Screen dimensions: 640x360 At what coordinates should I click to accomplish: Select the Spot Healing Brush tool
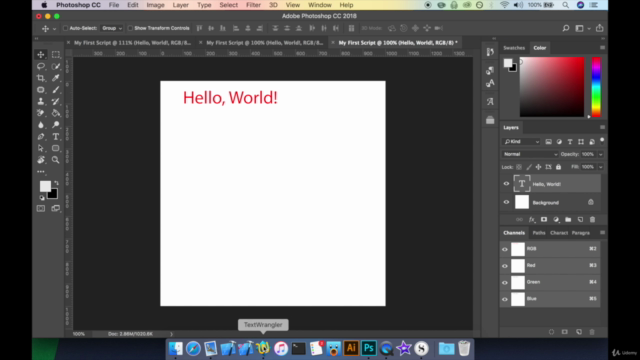tap(41, 89)
